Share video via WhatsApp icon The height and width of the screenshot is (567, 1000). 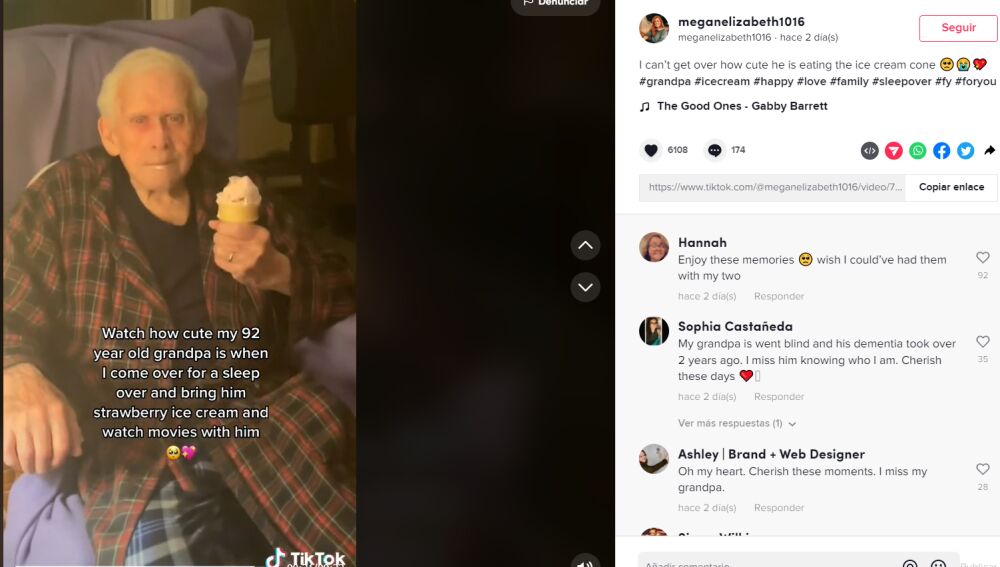pyautogui.click(x=918, y=151)
